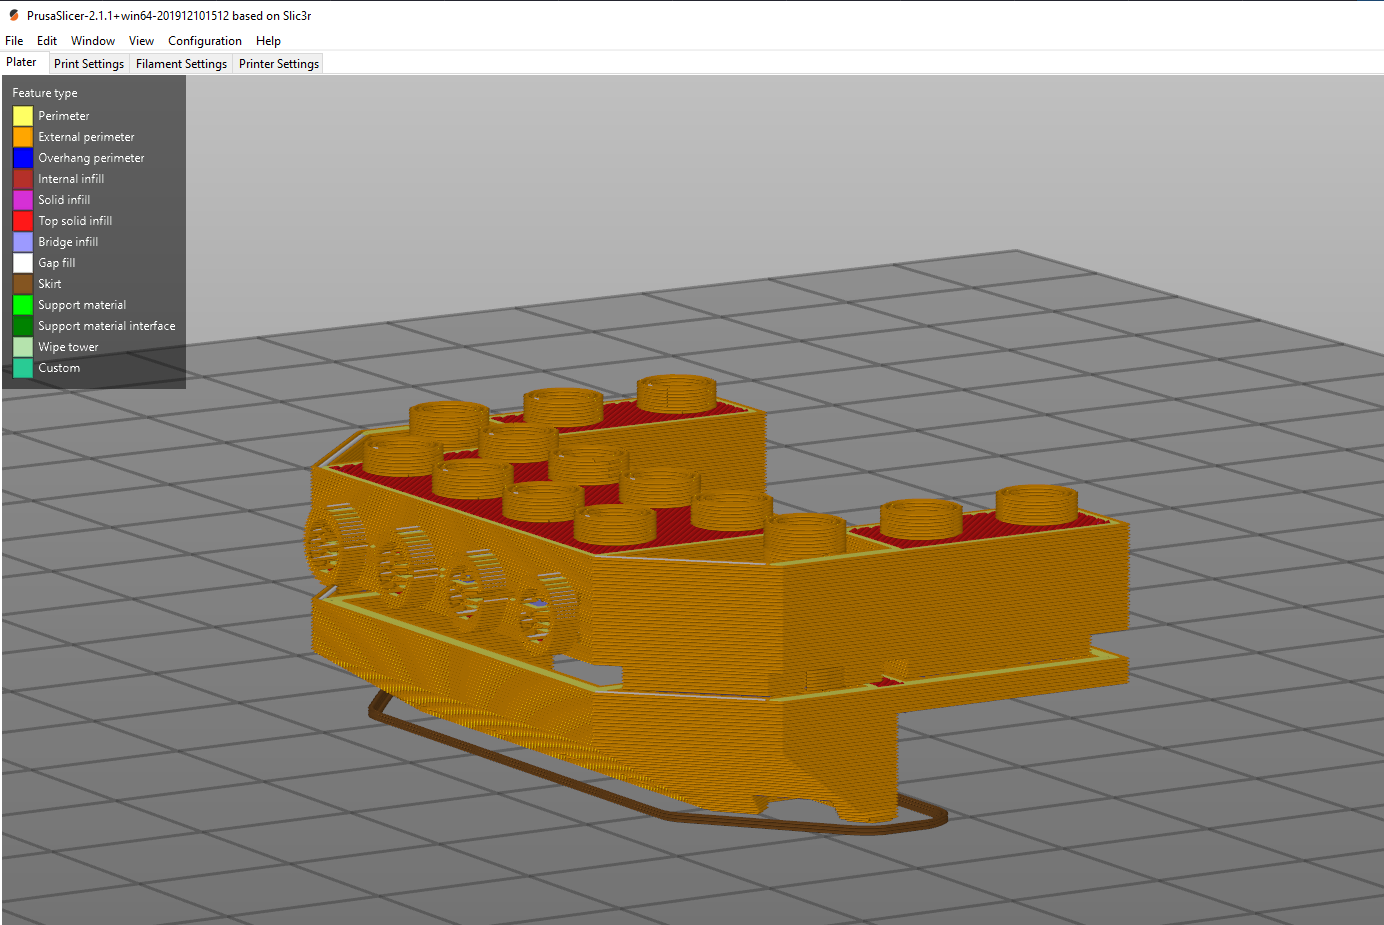Open the Configuration menu

[x=204, y=41]
